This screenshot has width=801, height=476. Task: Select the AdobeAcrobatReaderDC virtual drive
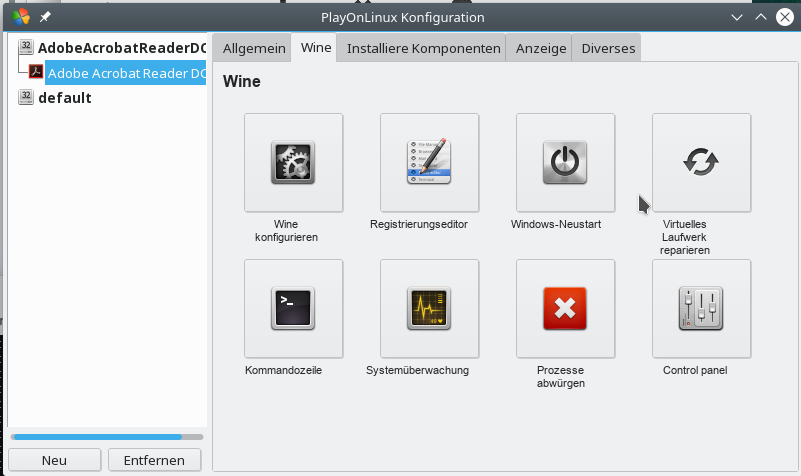click(122, 47)
